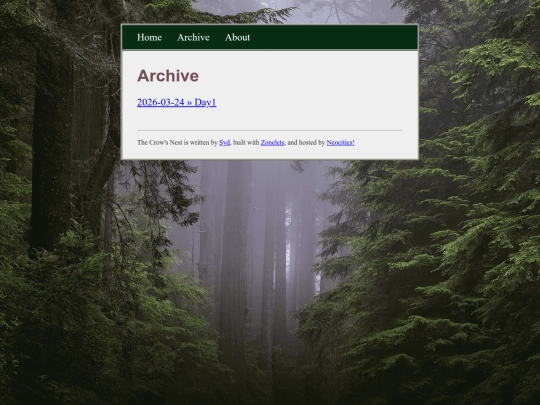Open the About page in navigation

[x=237, y=37]
